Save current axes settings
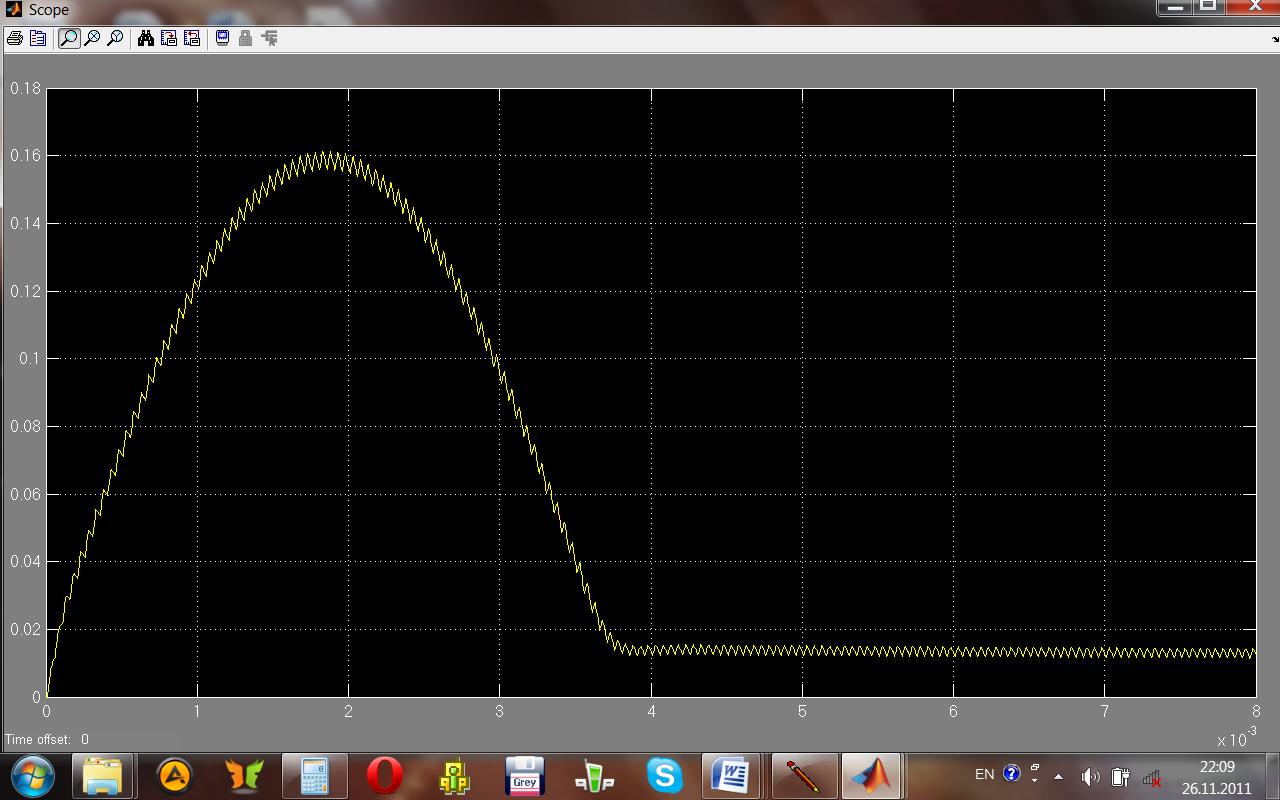1280x800 pixels. point(168,39)
